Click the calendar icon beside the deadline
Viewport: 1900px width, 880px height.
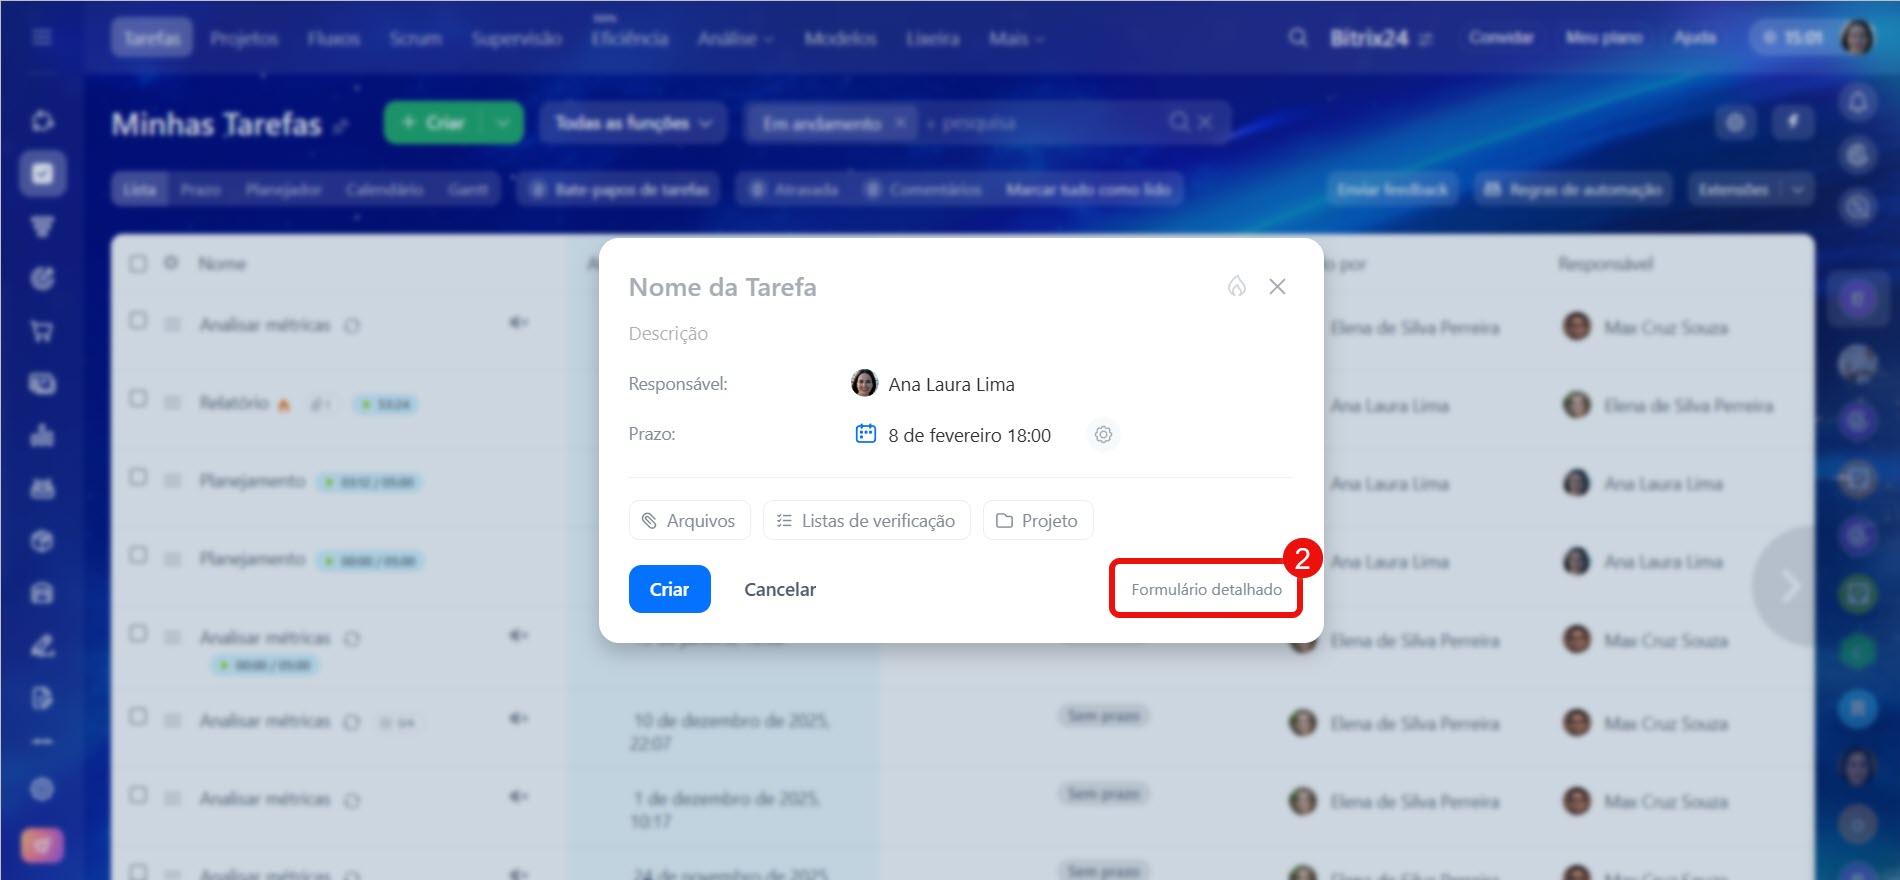(x=865, y=434)
